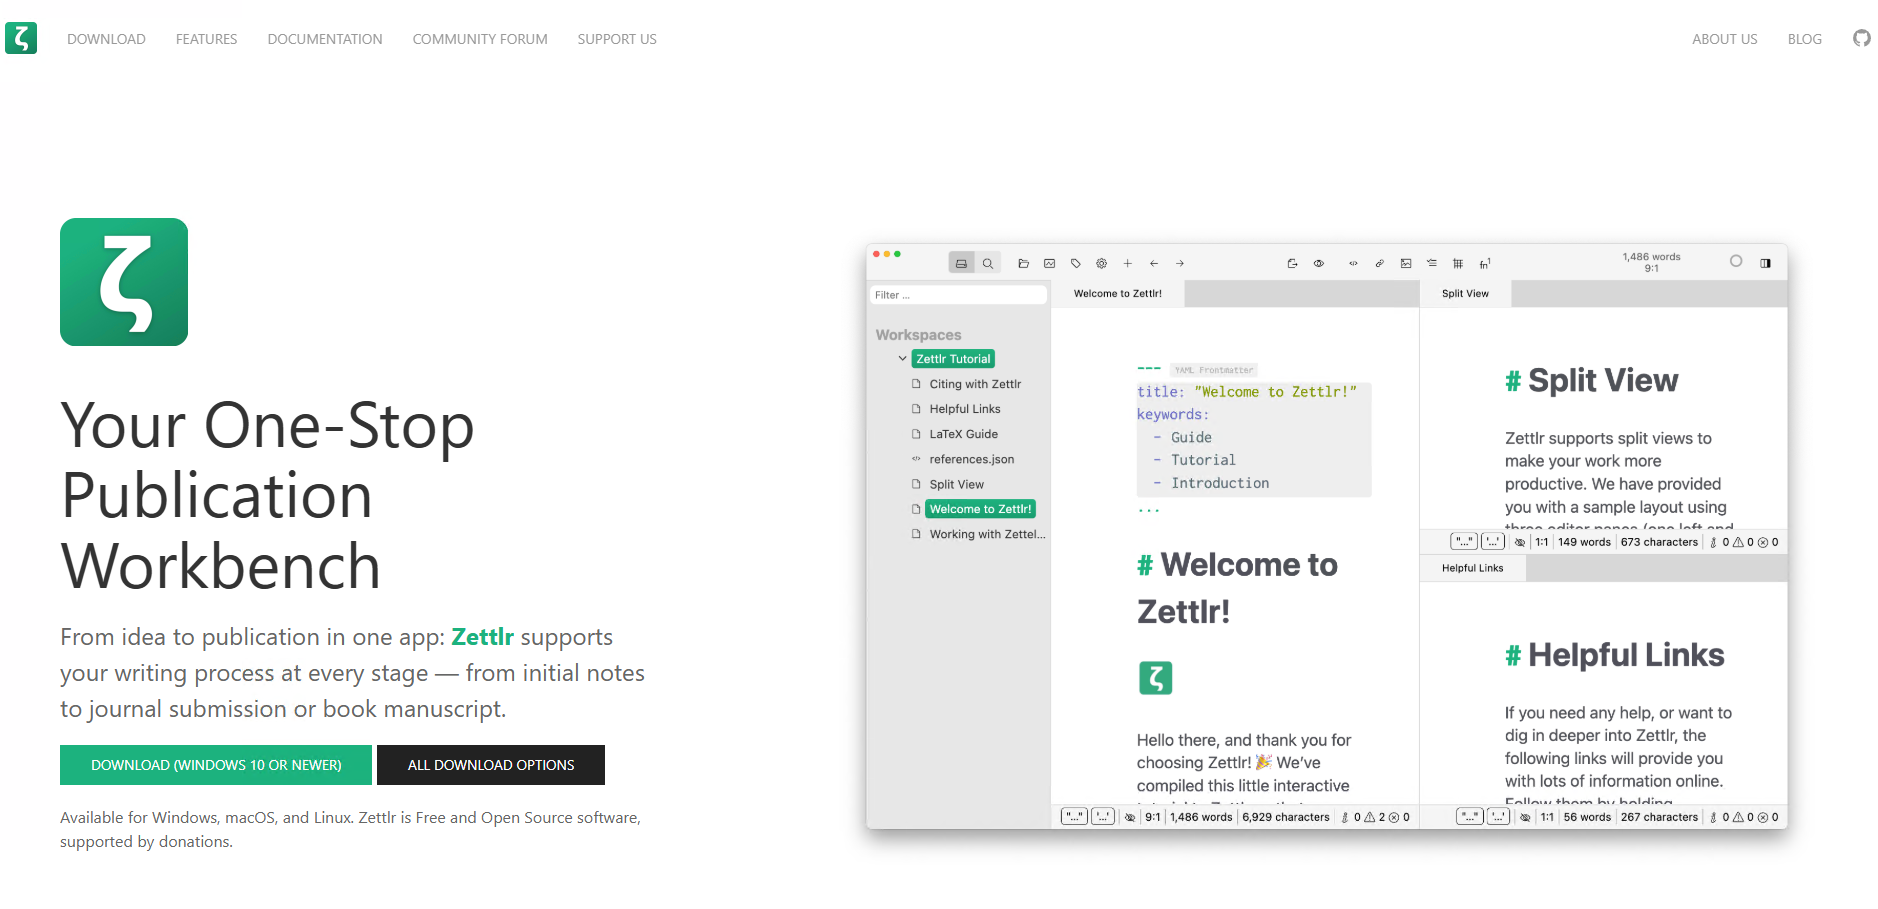Toggle the sidebar panel icon at toolbar right
The width and height of the screenshot is (1878, 909).
pyautogui.click(x=1765, y=263)
